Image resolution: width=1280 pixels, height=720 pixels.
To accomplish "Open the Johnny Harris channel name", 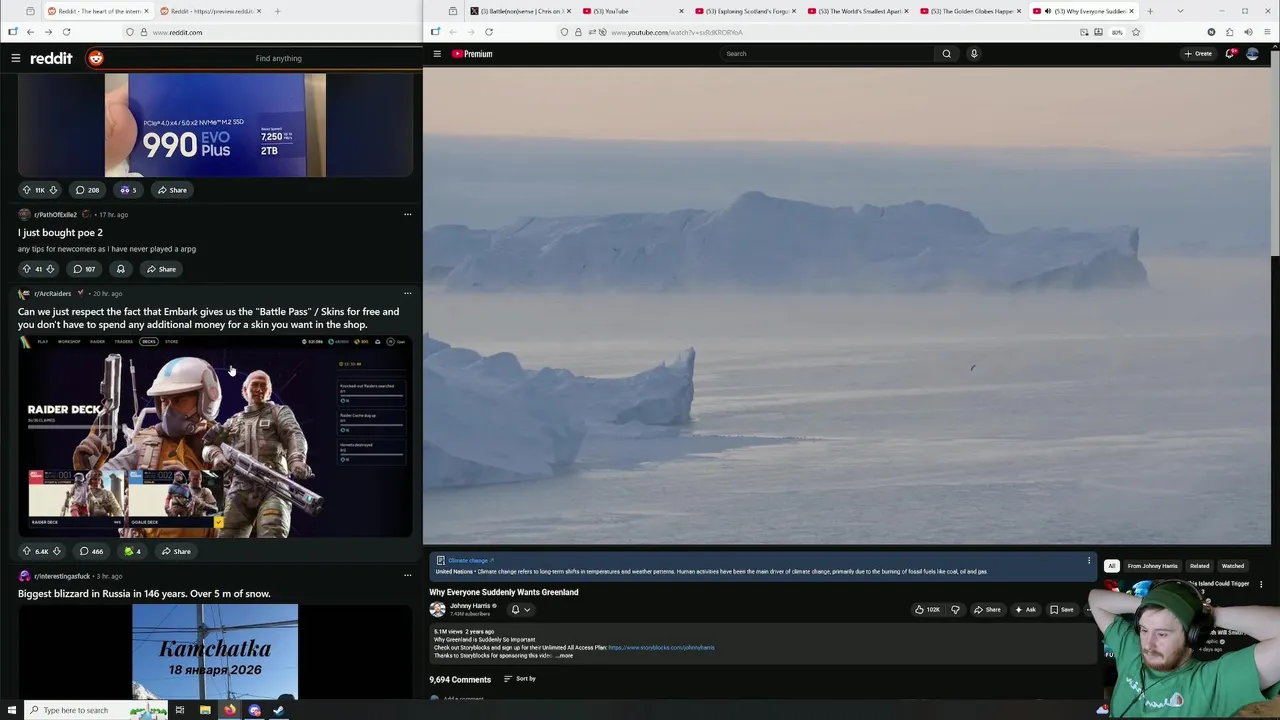I will (x=470, y=606).
